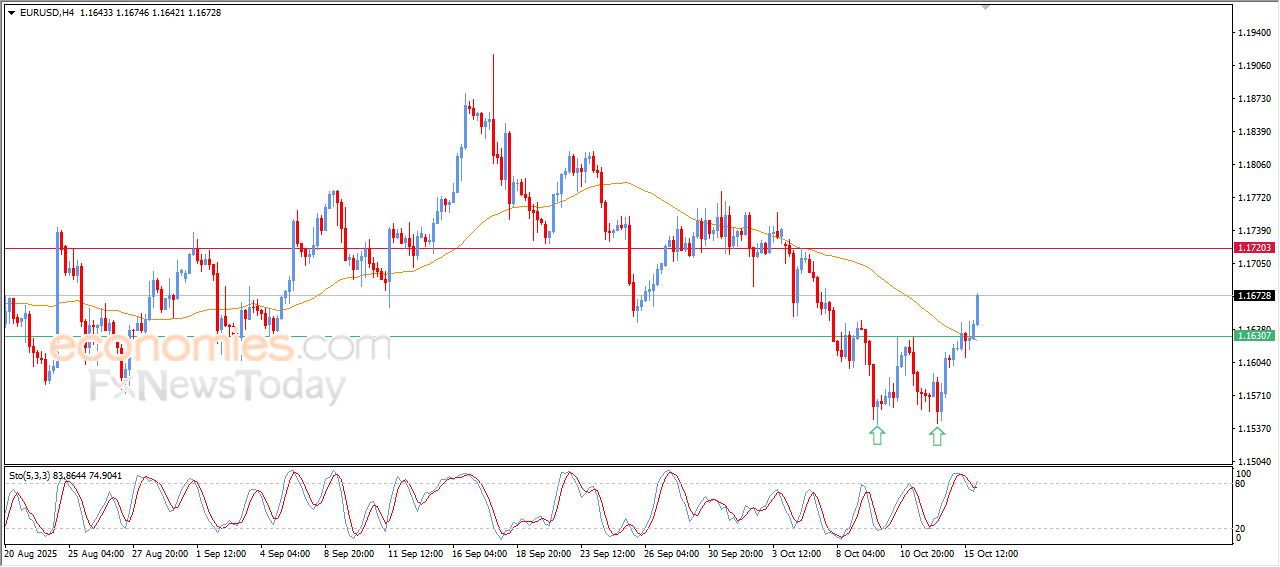Click the current price tag 1.16728
The width and height of the screenshot is (1280, 567).
click(1254, 296)
